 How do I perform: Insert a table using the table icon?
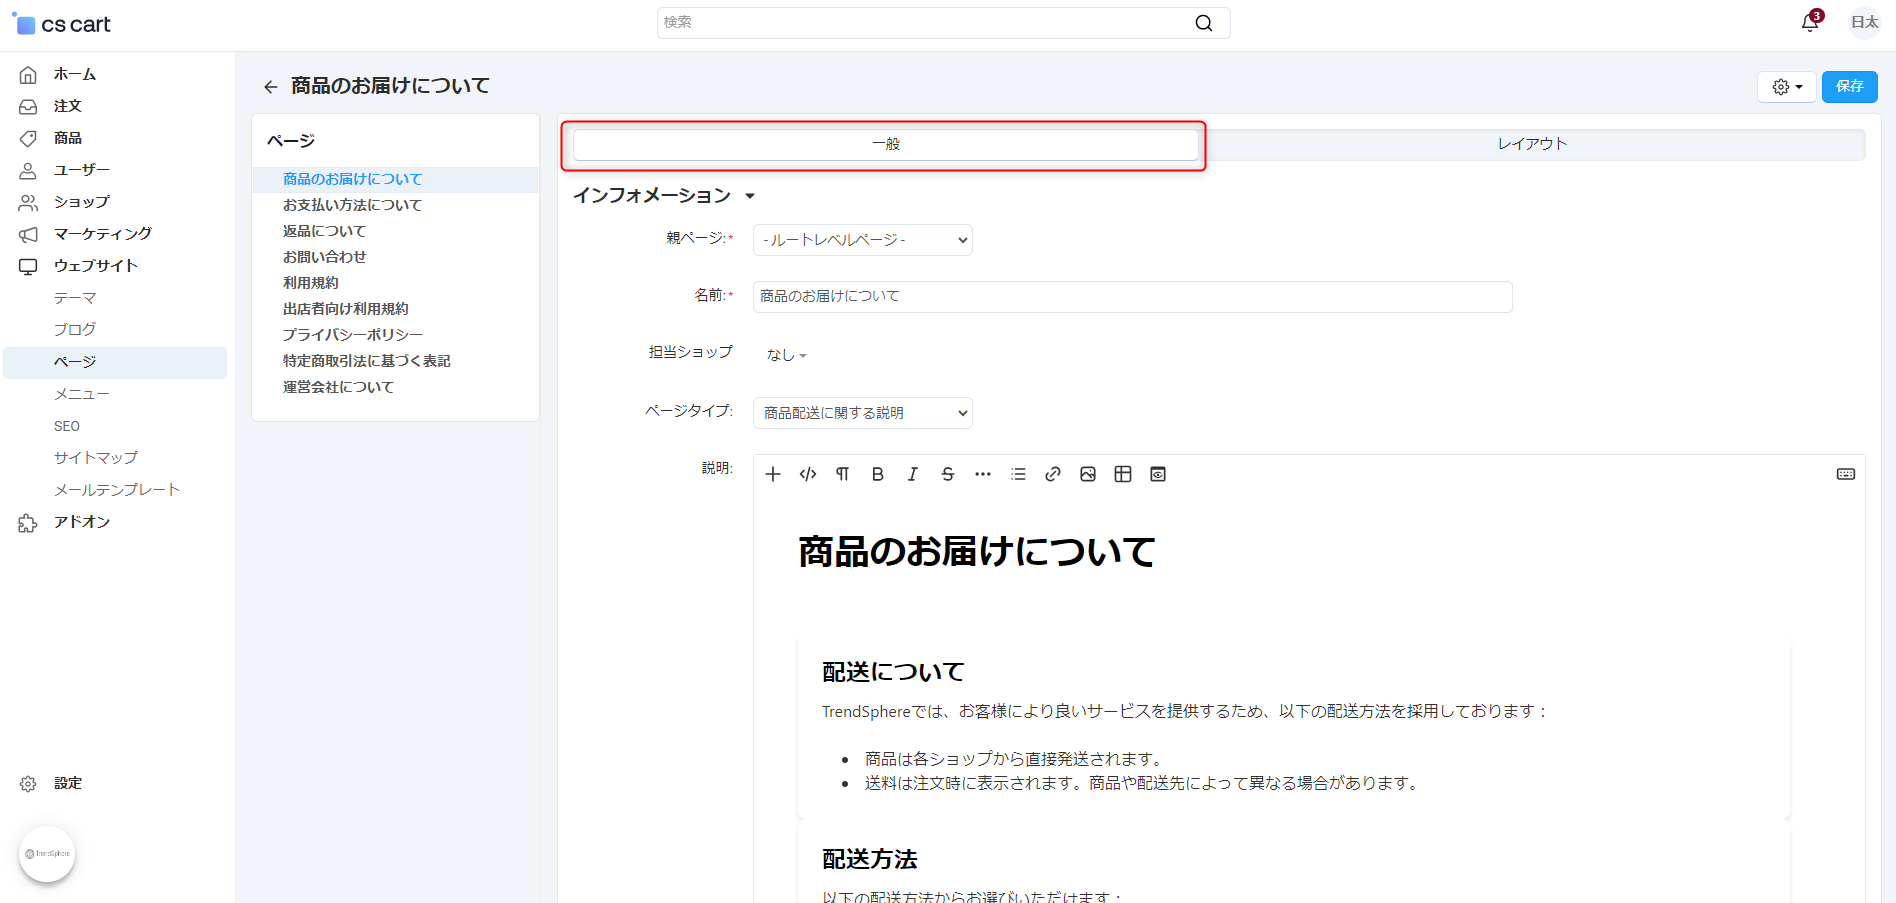[1122, 474]
